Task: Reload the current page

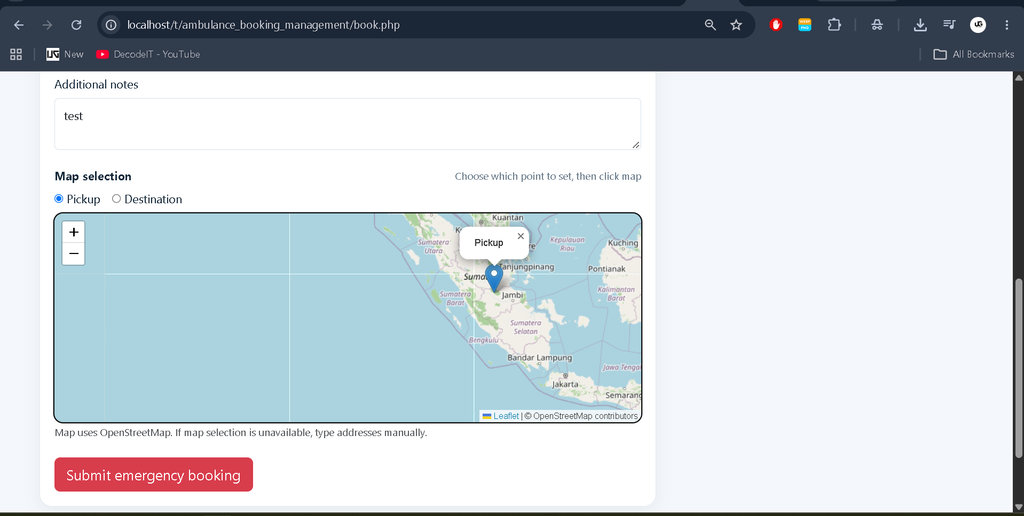Action: click(76, 25)
